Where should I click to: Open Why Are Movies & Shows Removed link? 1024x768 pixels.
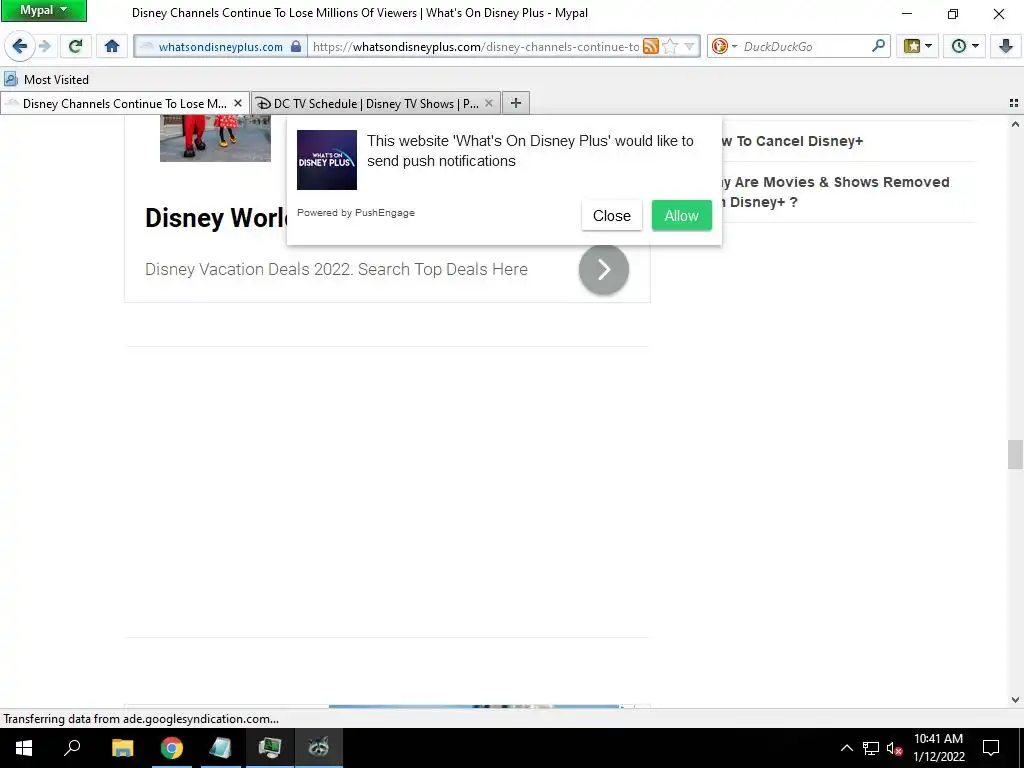click(x=836, y=192)
